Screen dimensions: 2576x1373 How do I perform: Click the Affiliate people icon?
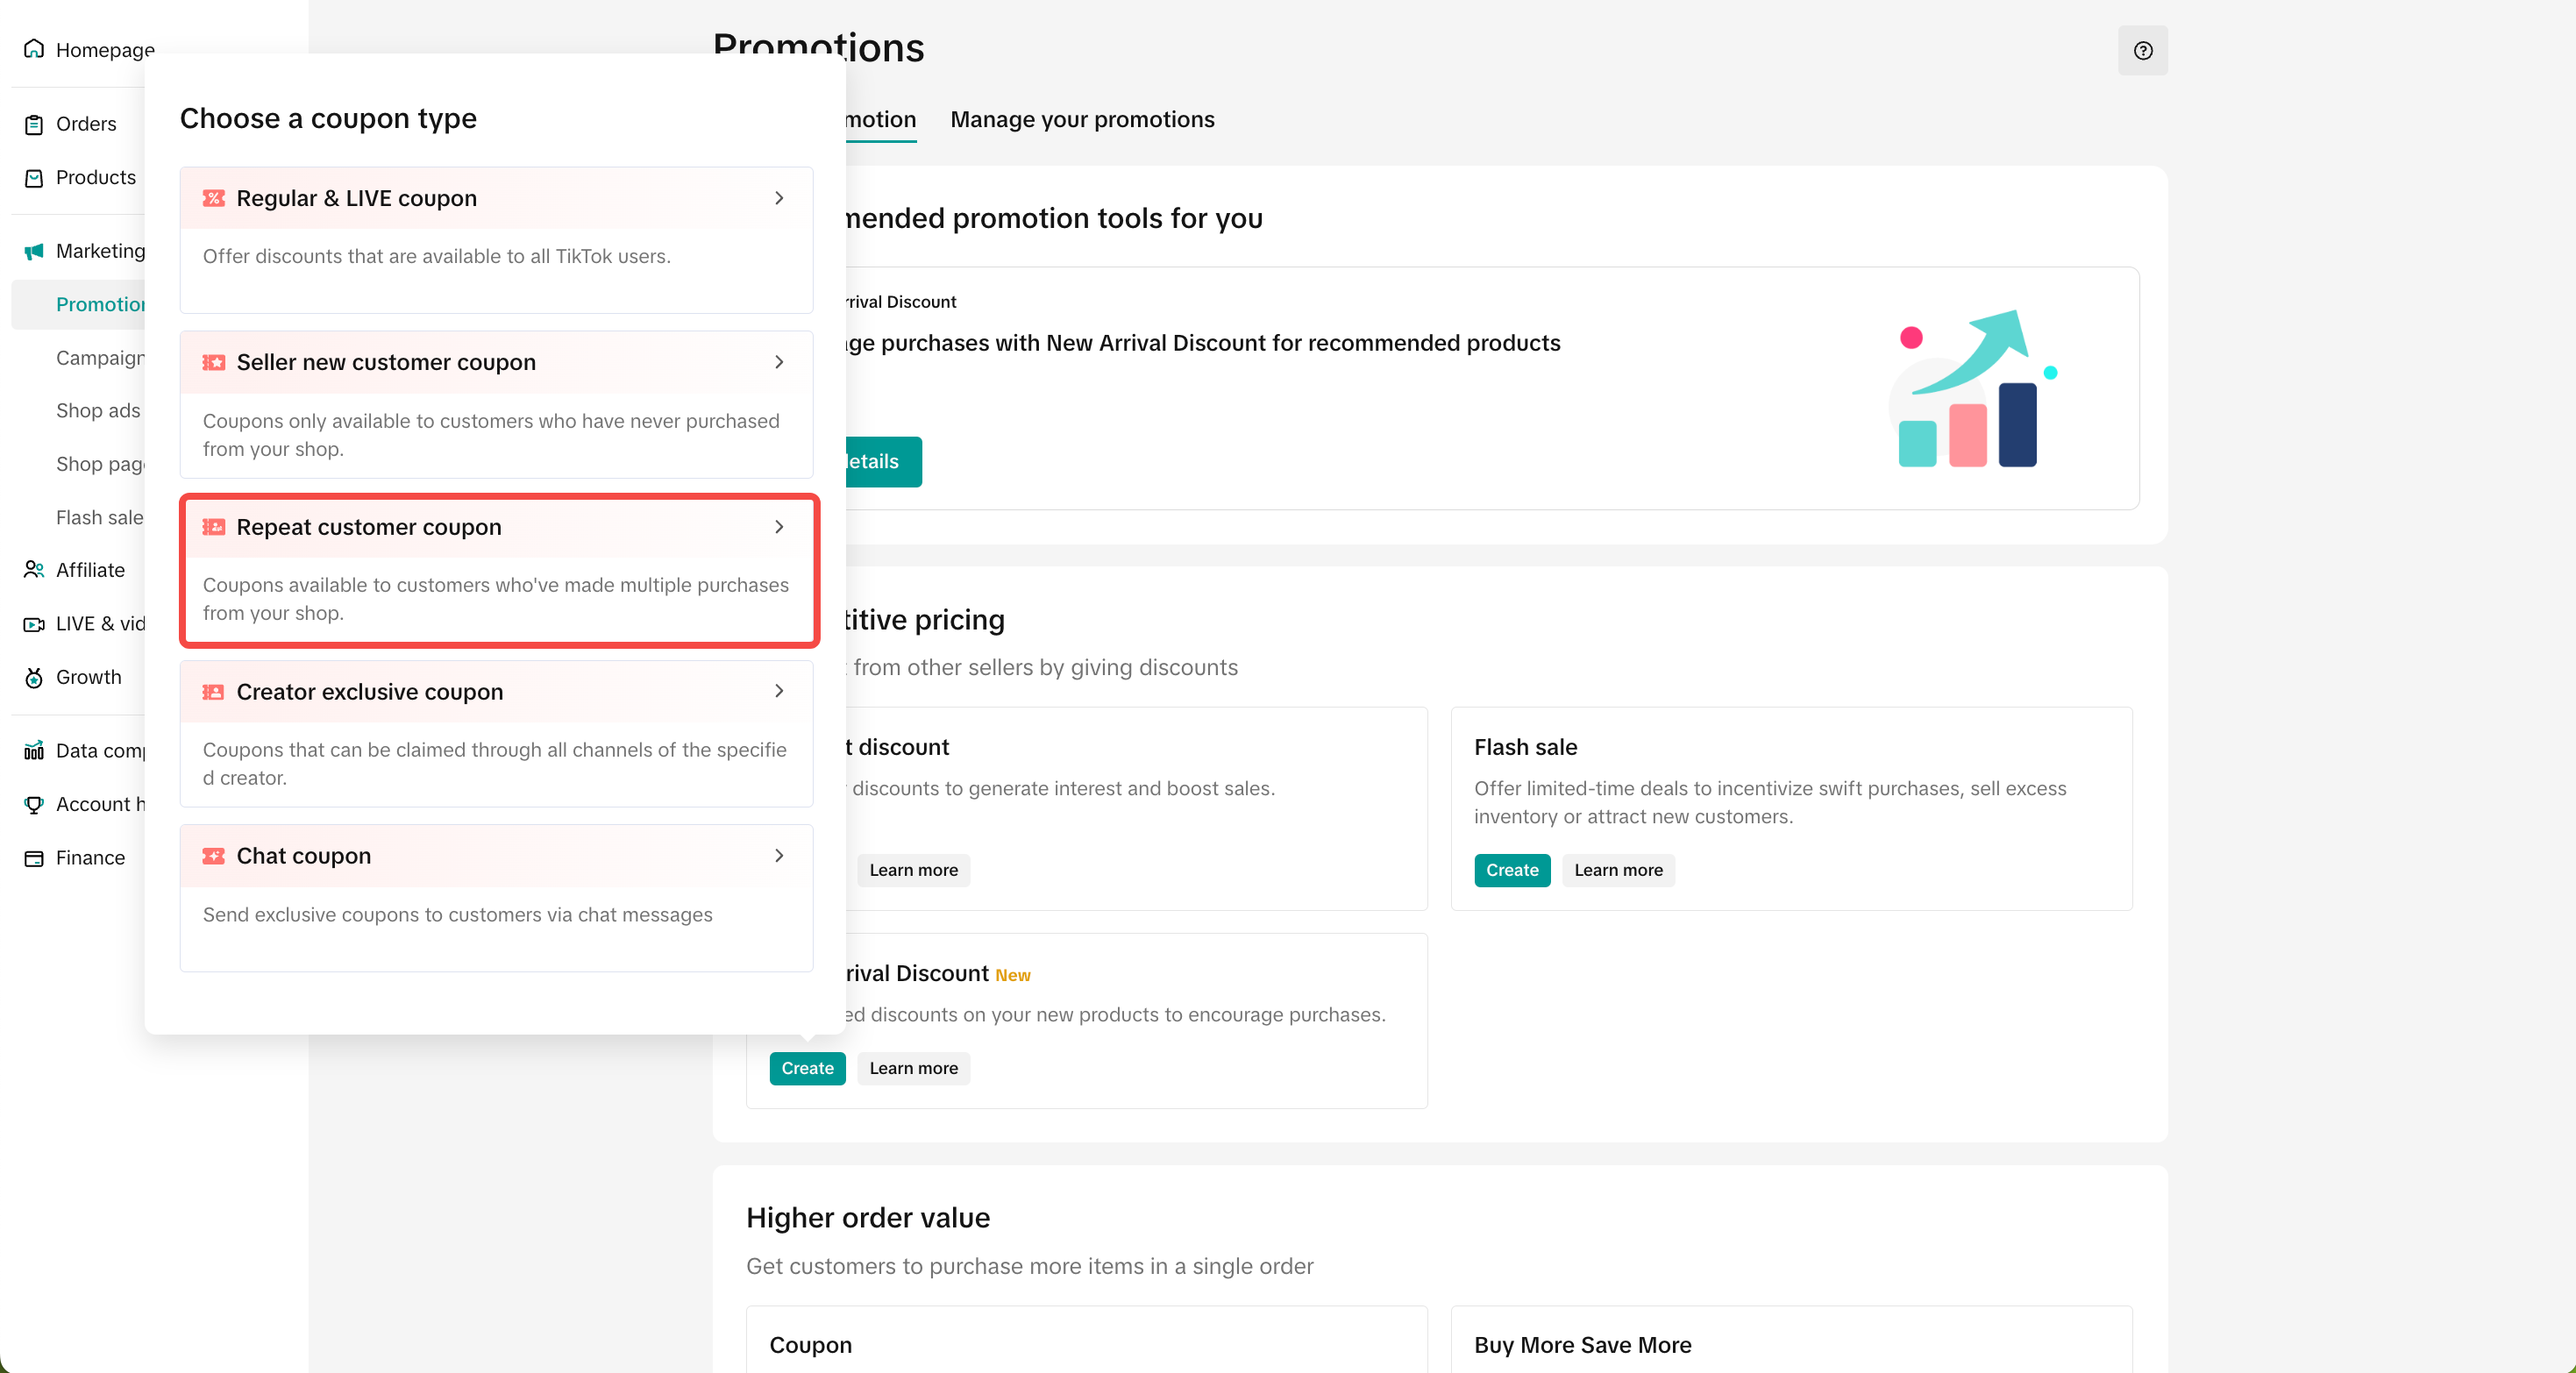(34, 570)
